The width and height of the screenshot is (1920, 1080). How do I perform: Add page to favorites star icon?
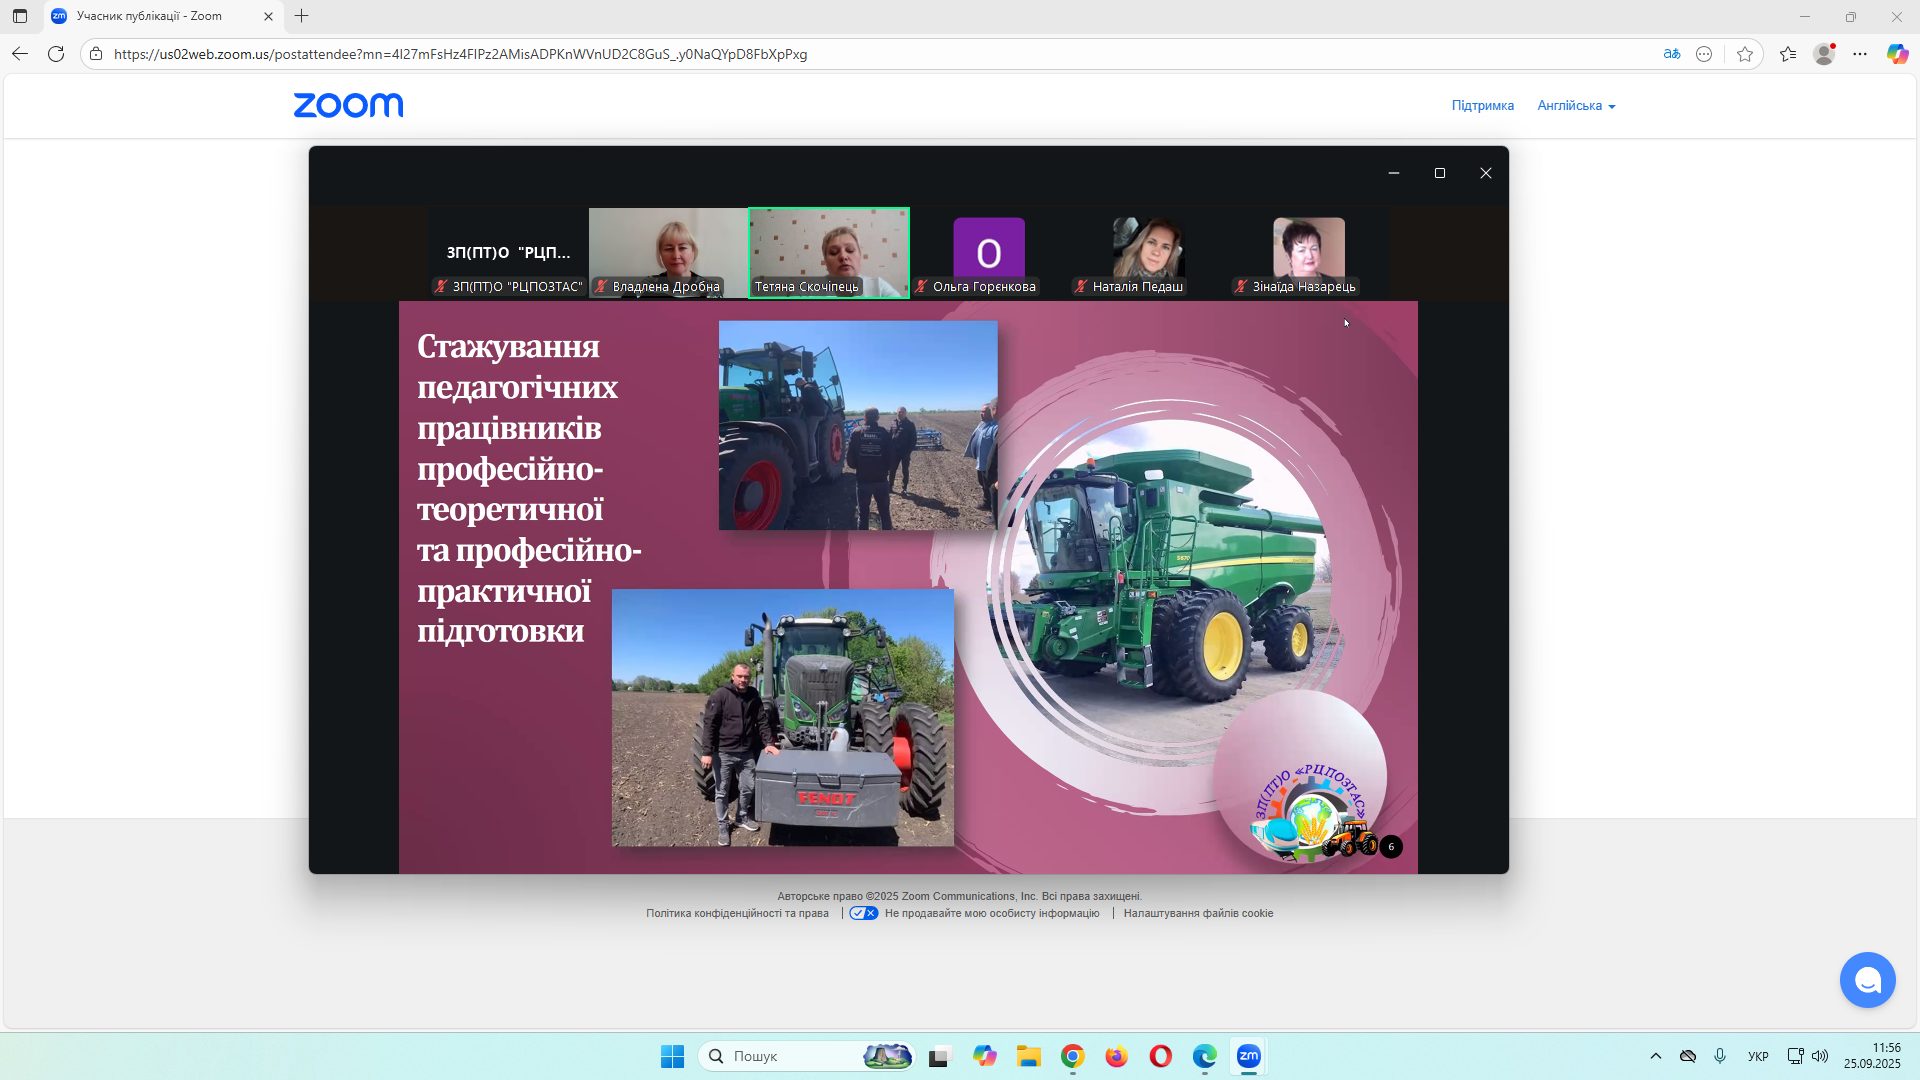(1745, 54)
